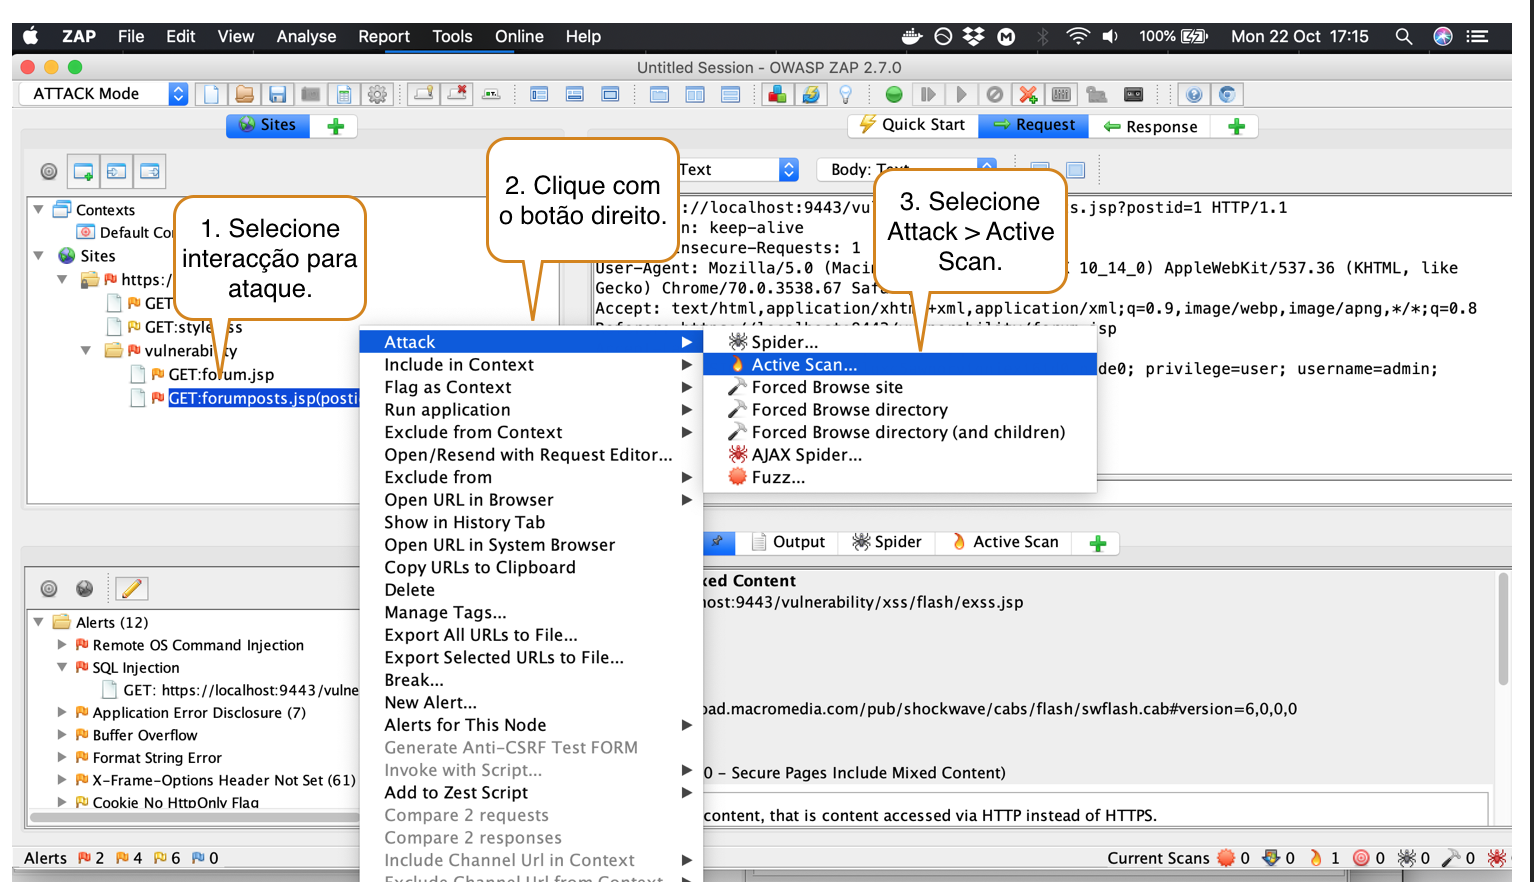Image resolution: width=1534 pixels, height=882 pixels.
Task: Add a tab with plus next to Response
Action: [1236, 126]
